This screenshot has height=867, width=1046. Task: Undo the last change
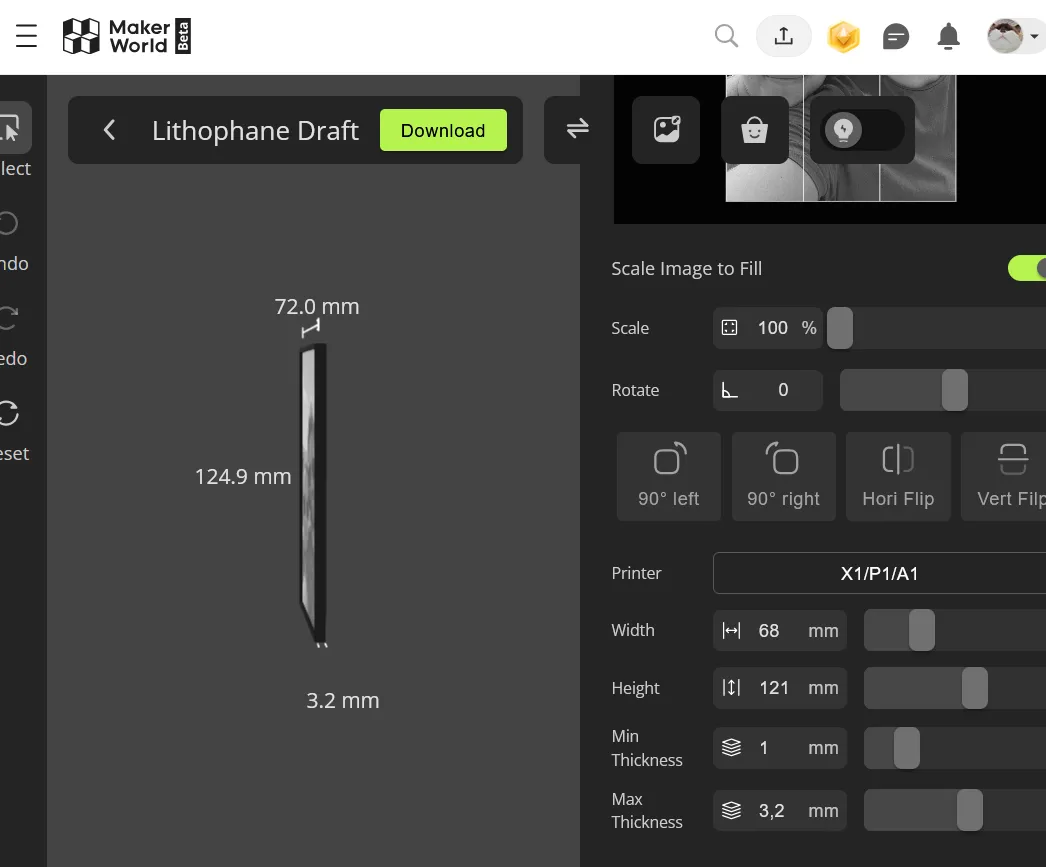click(x=8, y=223)
